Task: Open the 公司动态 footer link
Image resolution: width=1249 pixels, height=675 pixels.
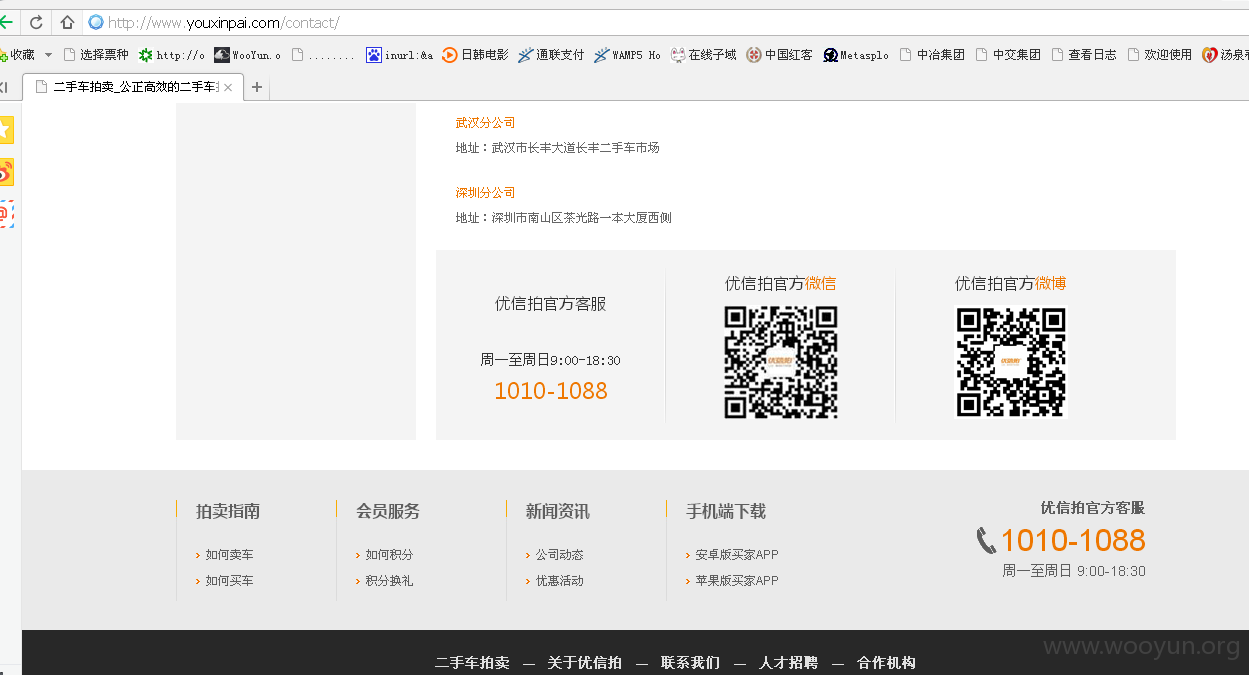Action: pos(559,555)
